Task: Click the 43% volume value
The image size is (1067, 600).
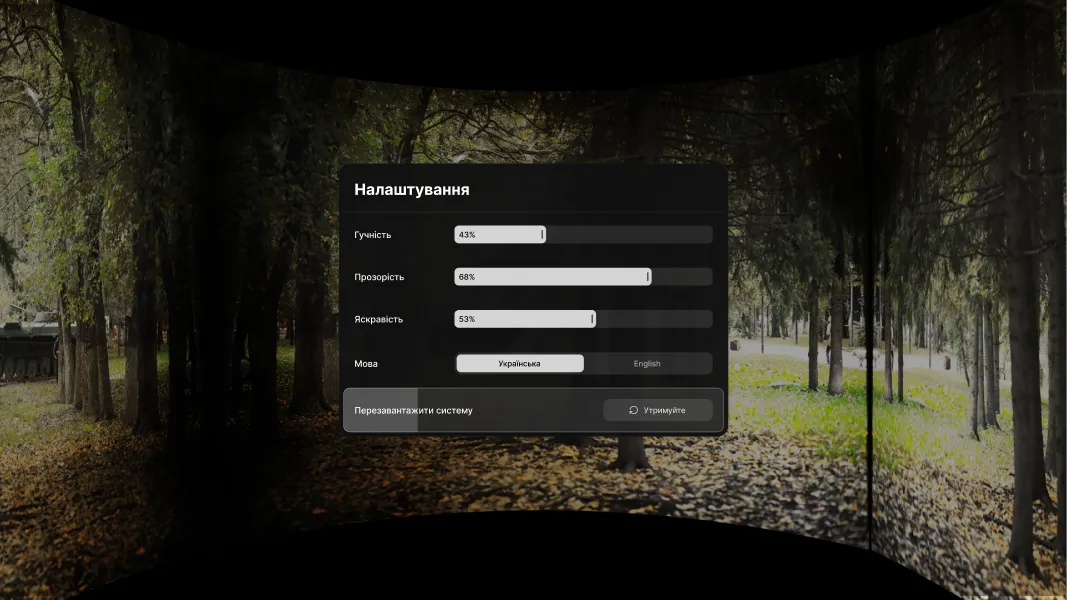Action: [x=467, y=235]
